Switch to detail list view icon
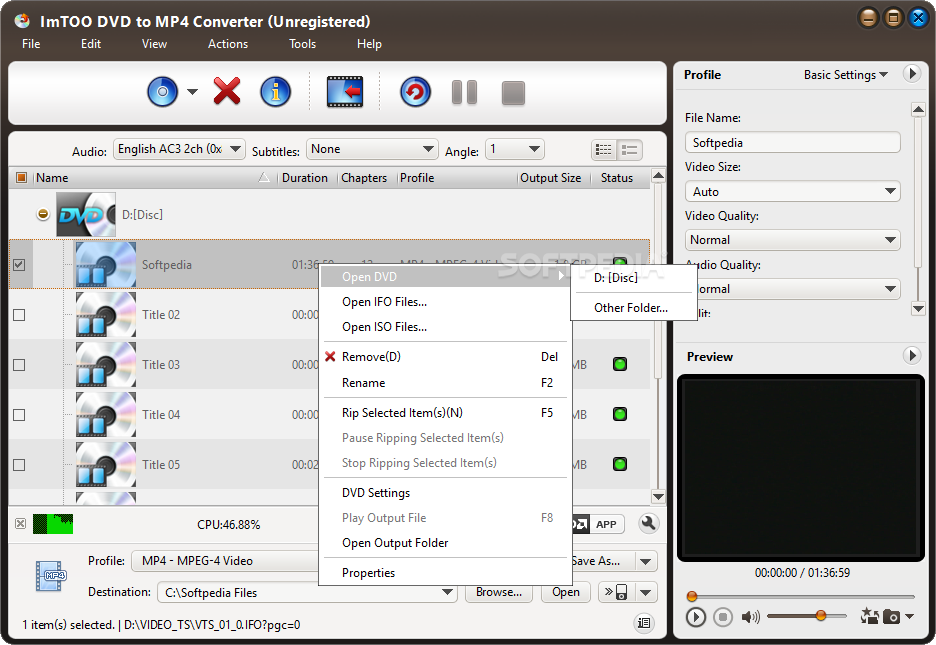The height and width of the screenshot is (645, 936). pos(630,150)
